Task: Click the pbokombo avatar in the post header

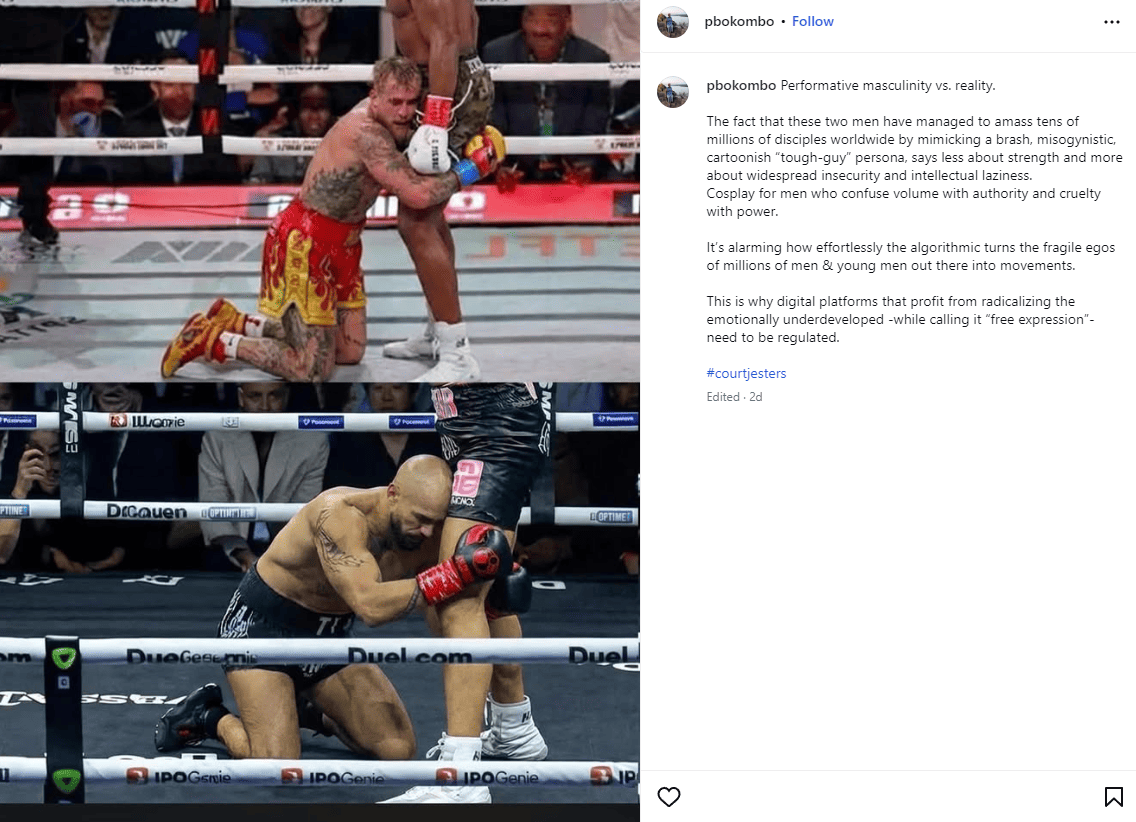Action: click(672, 22)
